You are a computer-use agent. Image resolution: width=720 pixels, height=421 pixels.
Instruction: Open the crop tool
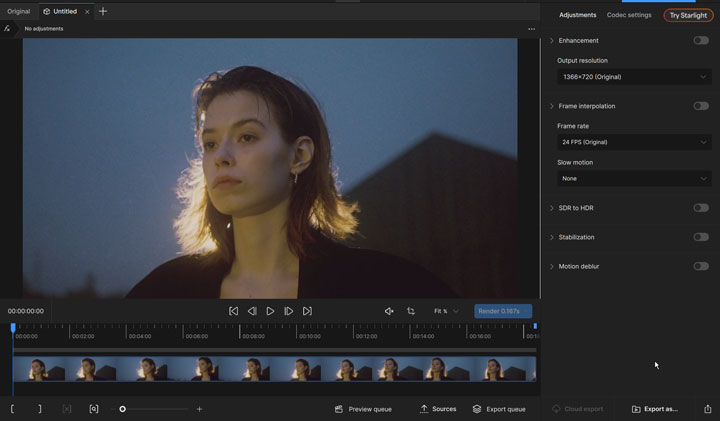coord(411,311)
